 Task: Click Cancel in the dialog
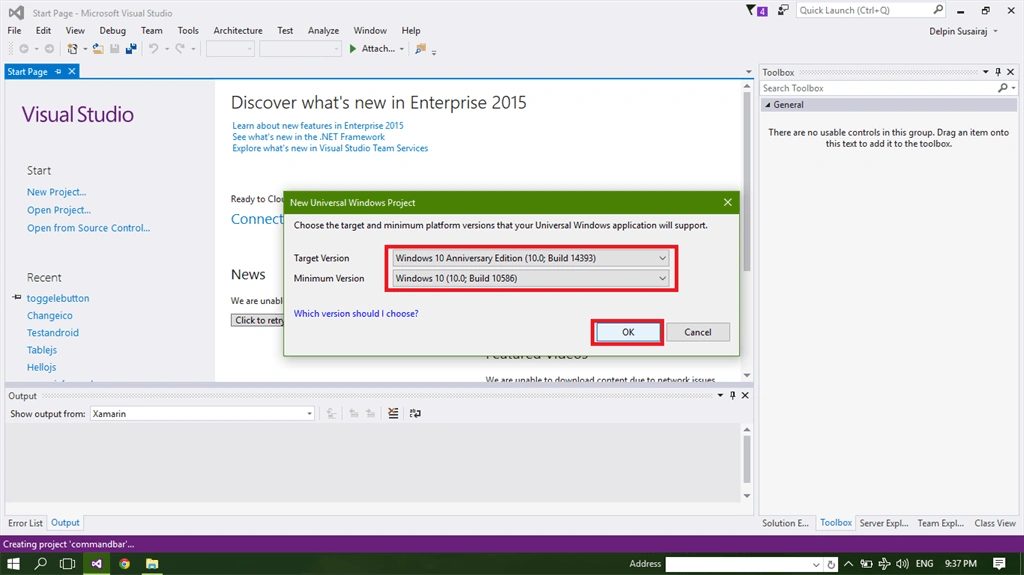pos(697,332)
